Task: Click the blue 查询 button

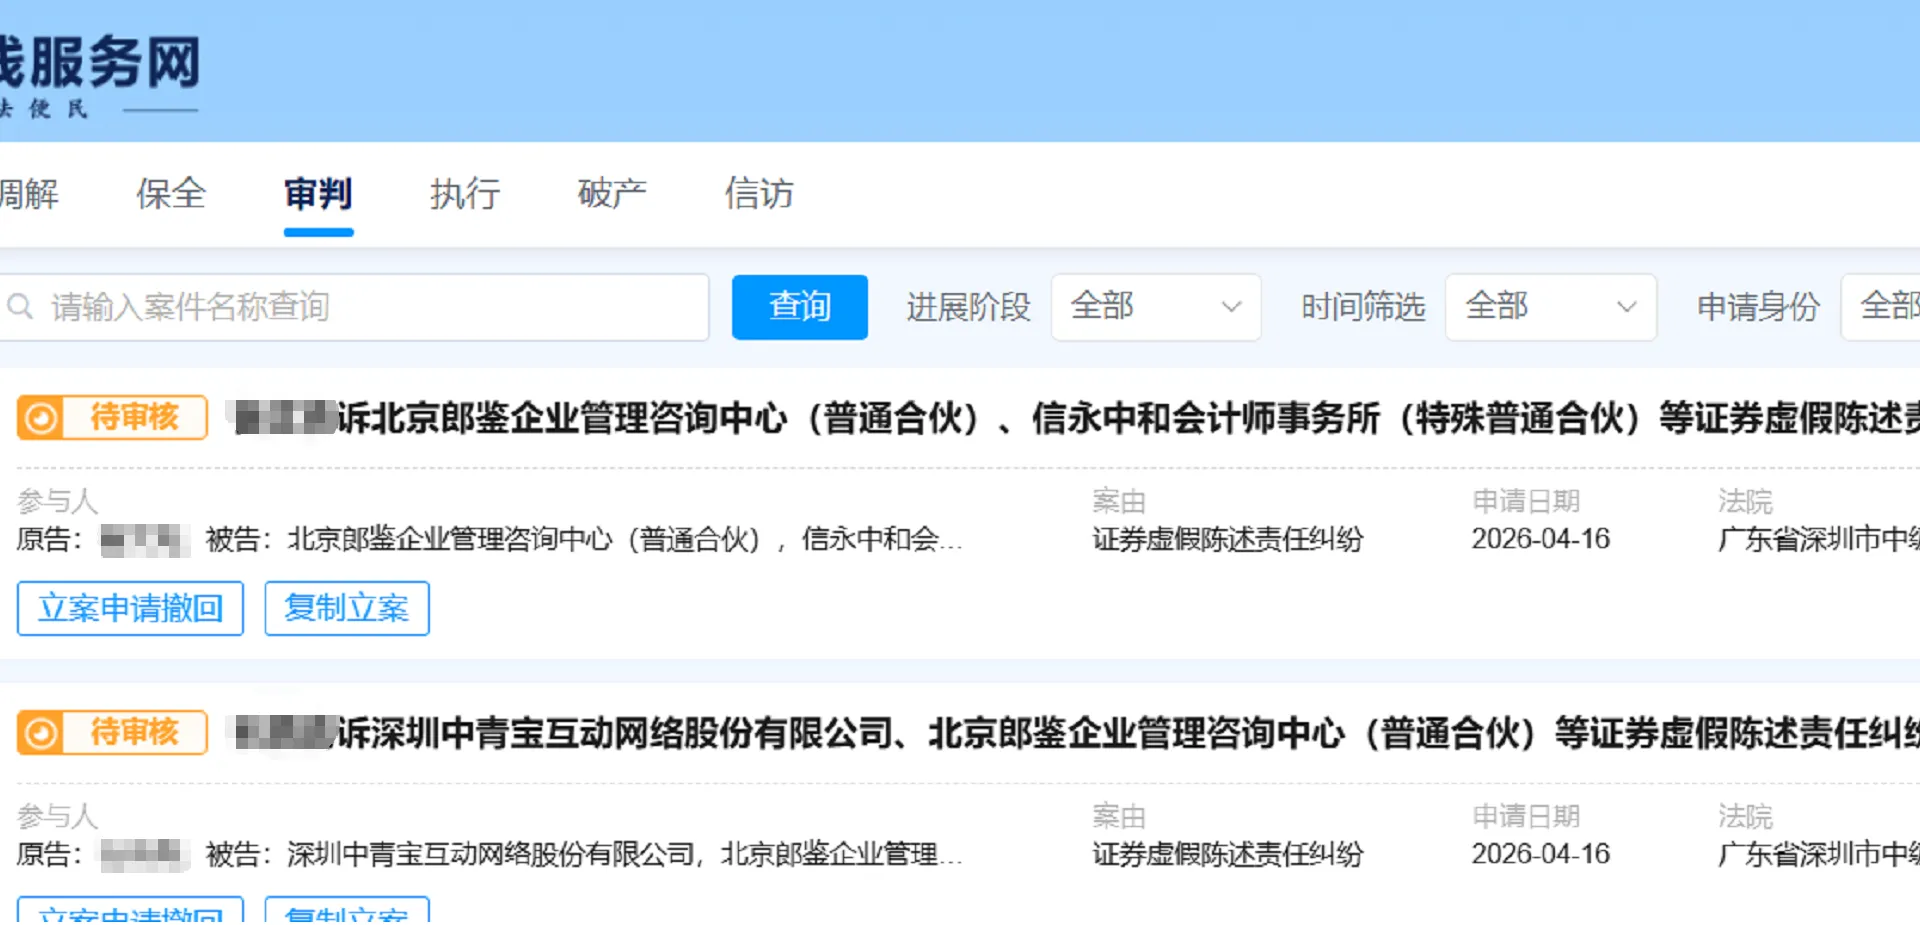Action: 800,307
